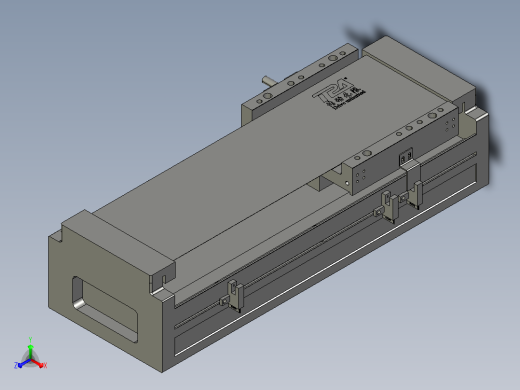Select the rounded slot opening on the end plate
The image size is (520, 390).
[x=105, y=309]
